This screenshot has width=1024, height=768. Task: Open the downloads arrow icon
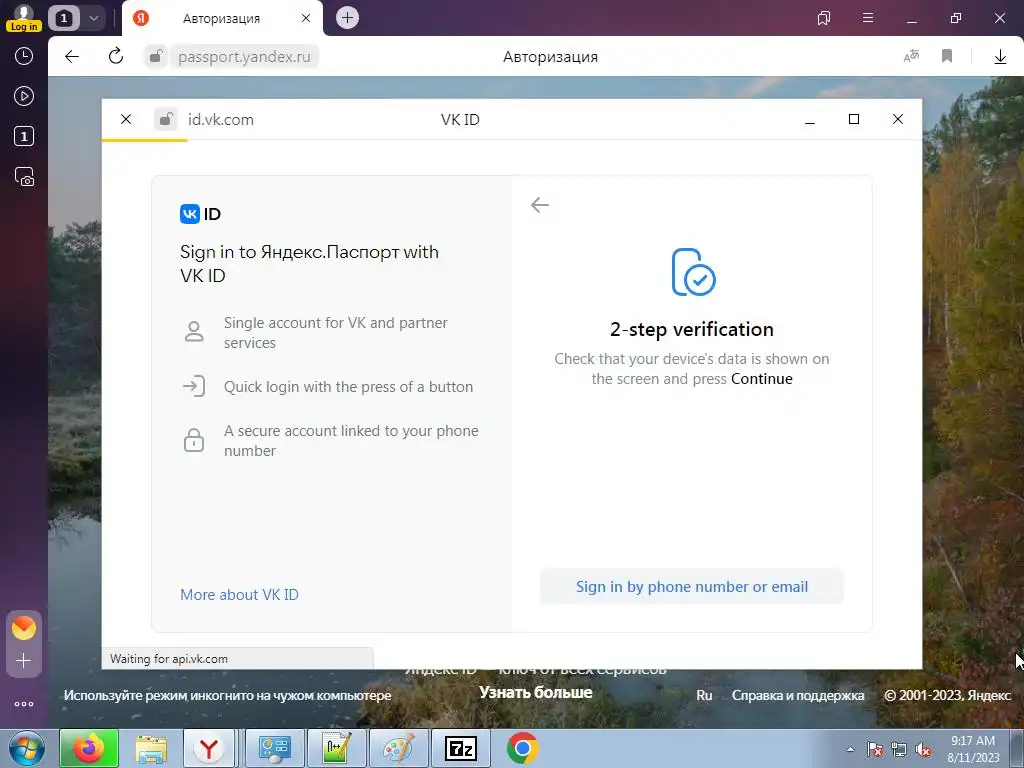[x=1000, y=57]
